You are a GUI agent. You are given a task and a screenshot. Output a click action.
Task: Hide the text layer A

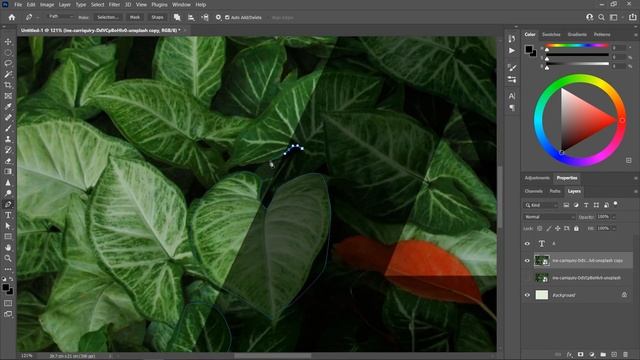tap(527, 244)
